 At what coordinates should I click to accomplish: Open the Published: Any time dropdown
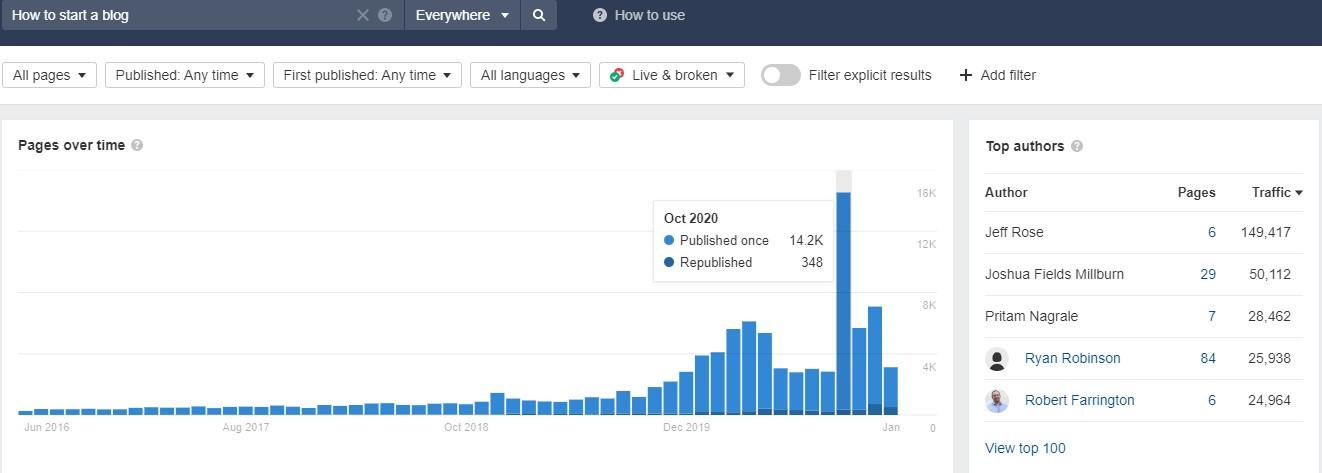click(184, 75)
